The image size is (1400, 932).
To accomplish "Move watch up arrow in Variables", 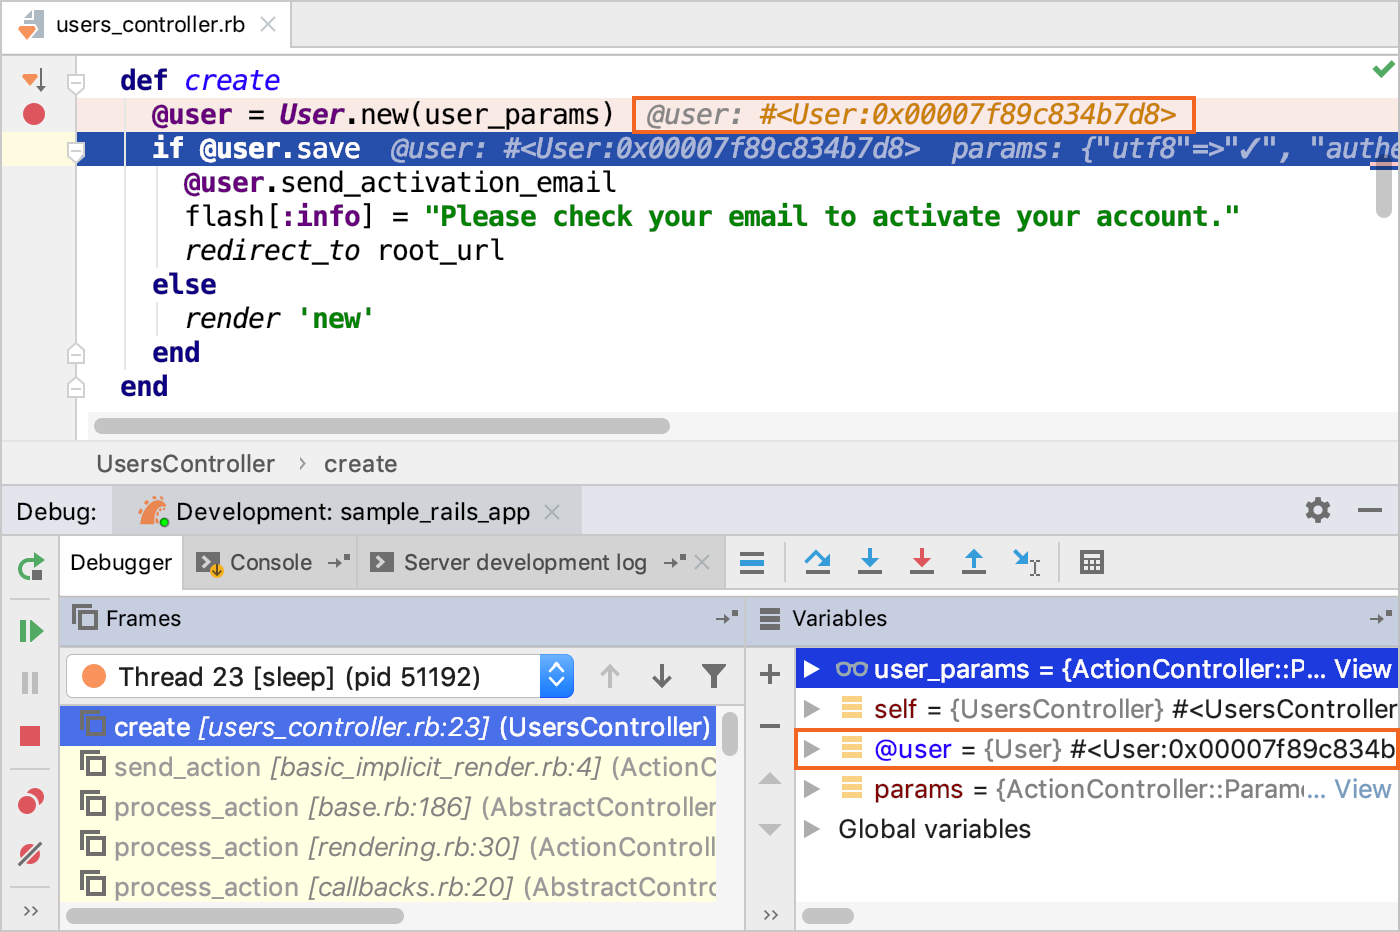I will 770,778.
